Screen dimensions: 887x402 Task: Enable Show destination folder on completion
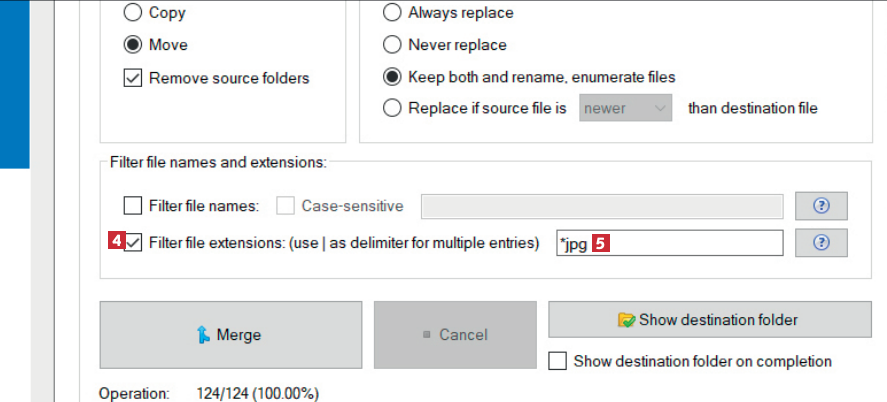(x=558, y=361)
